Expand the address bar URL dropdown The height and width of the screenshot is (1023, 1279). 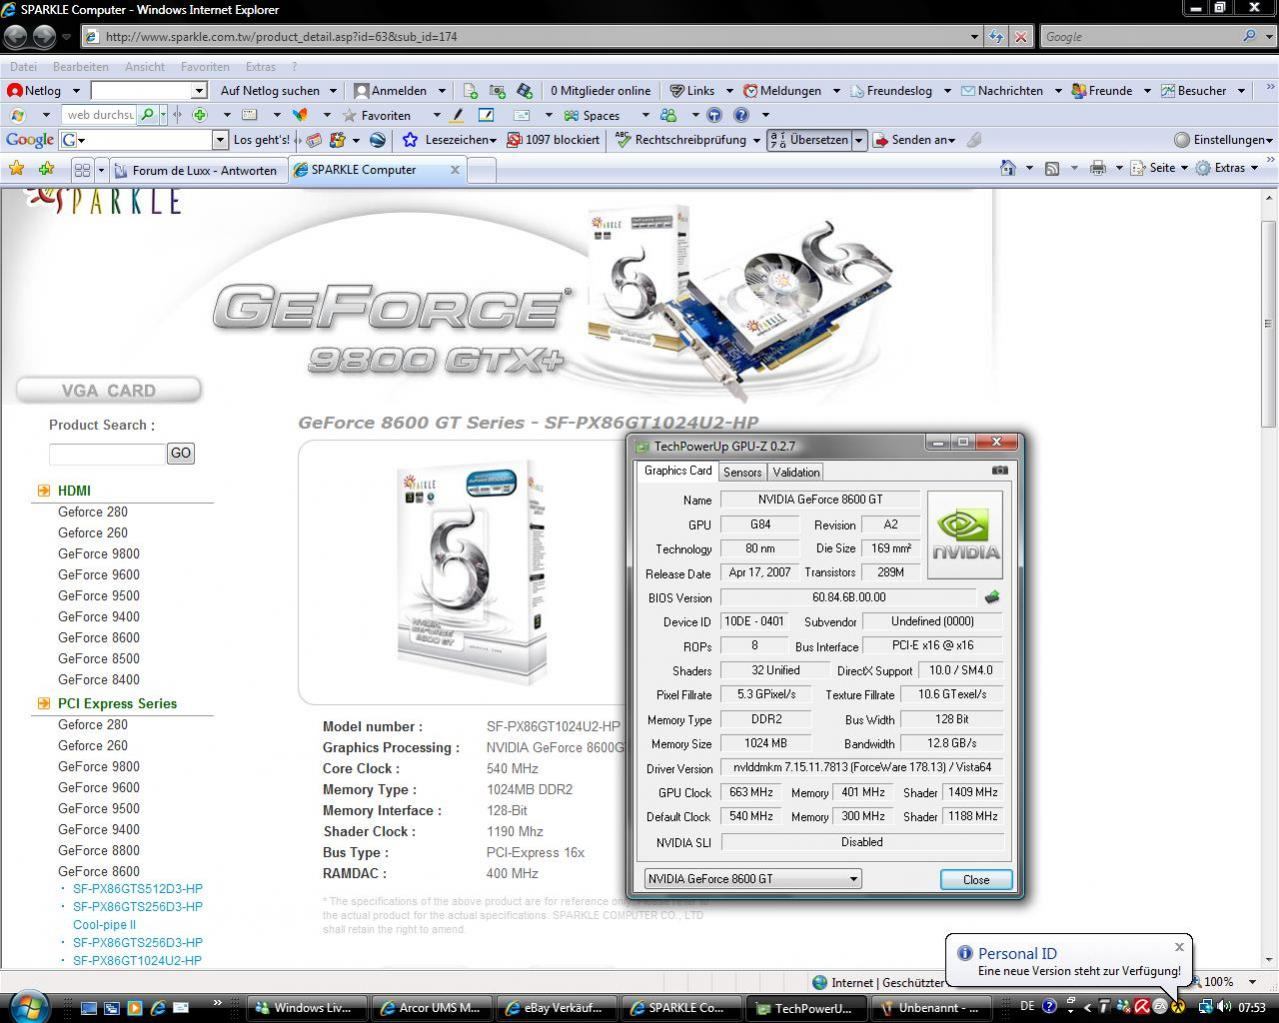coord(974,36)
